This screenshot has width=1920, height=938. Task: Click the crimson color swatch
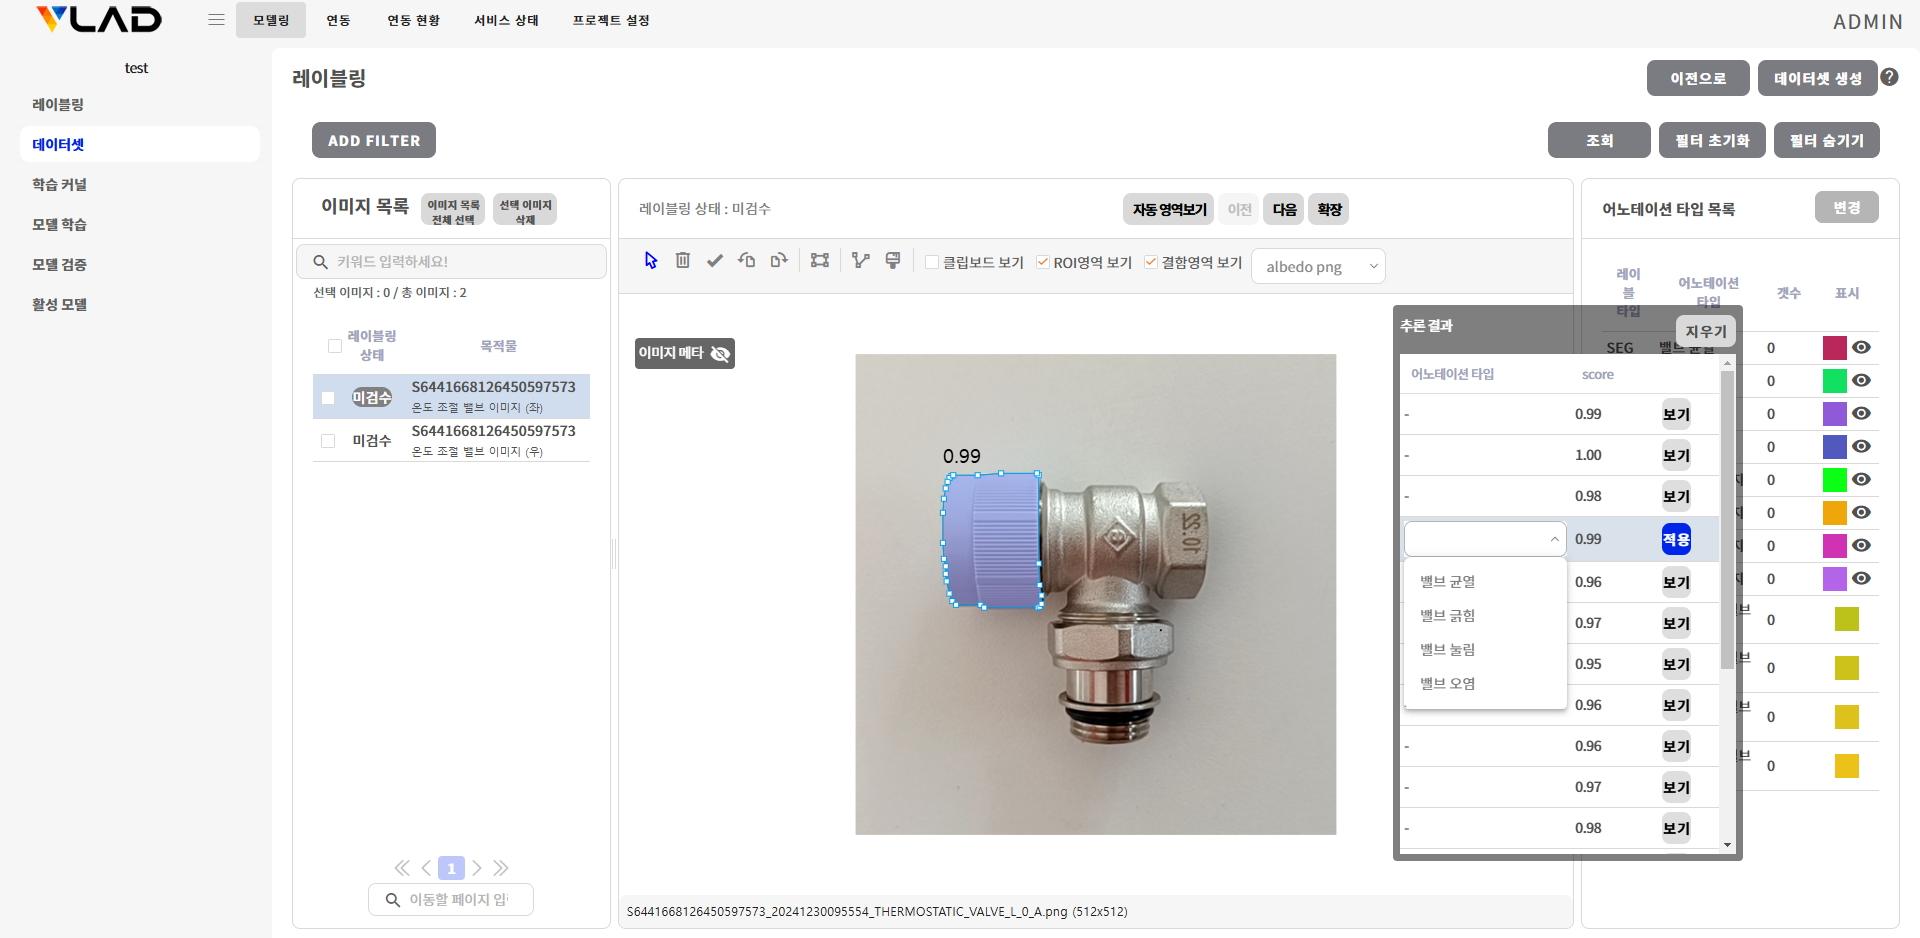[1834, 347]
